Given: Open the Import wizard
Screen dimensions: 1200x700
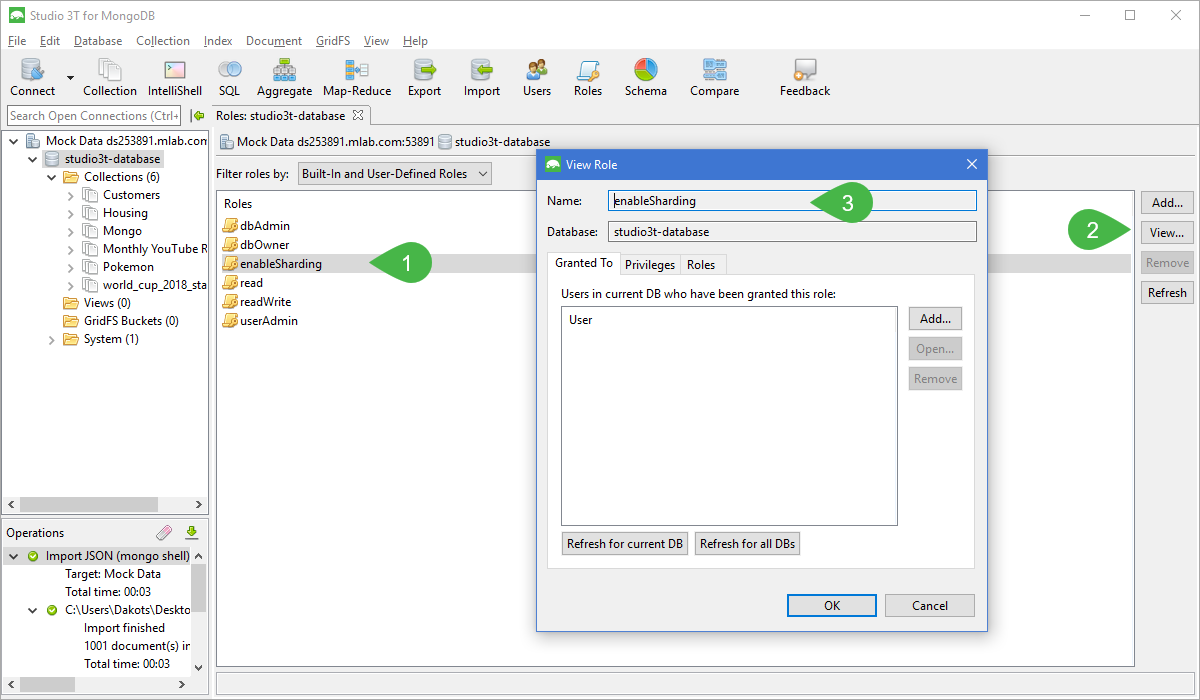Looking at the screenshot, I should tap(481, 77).
